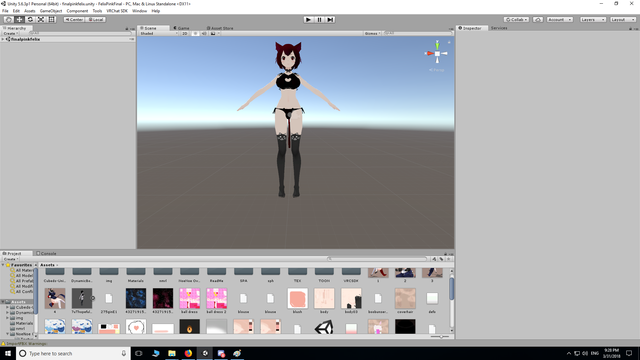The height and width of the screenshot is (360, 640).
Task: Open the Collab dropdown
Action: pyautogui.click(x=516, y=20)
